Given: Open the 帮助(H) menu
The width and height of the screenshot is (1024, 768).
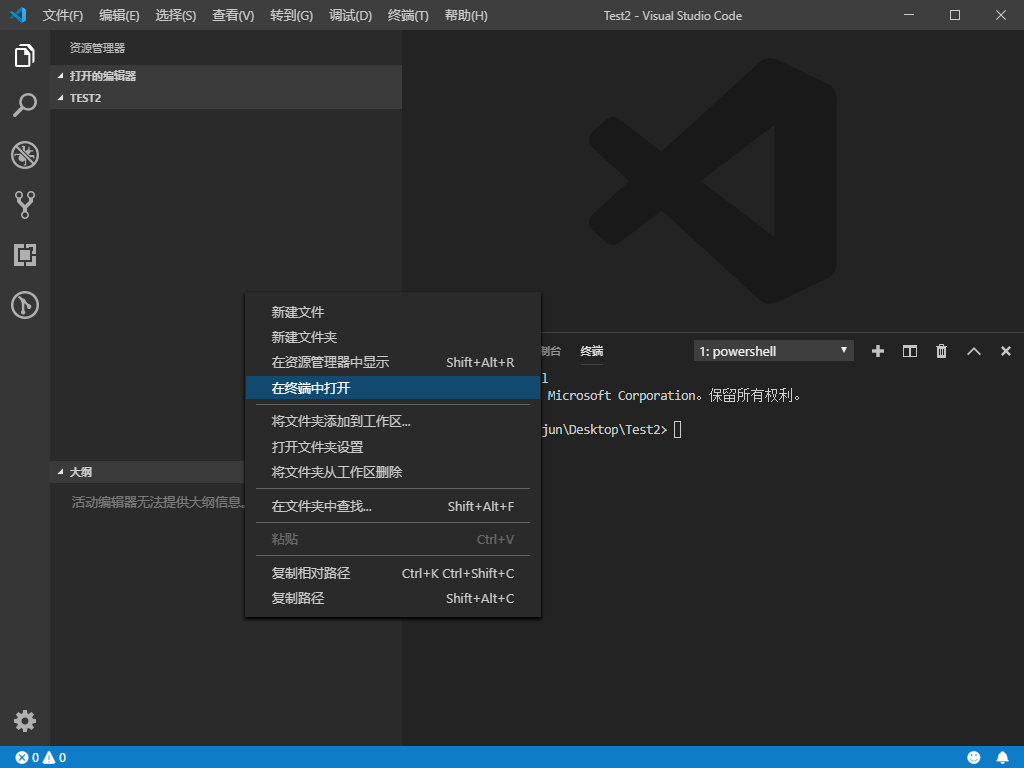Looking at the screenshot, I should [x=466, y=16].
